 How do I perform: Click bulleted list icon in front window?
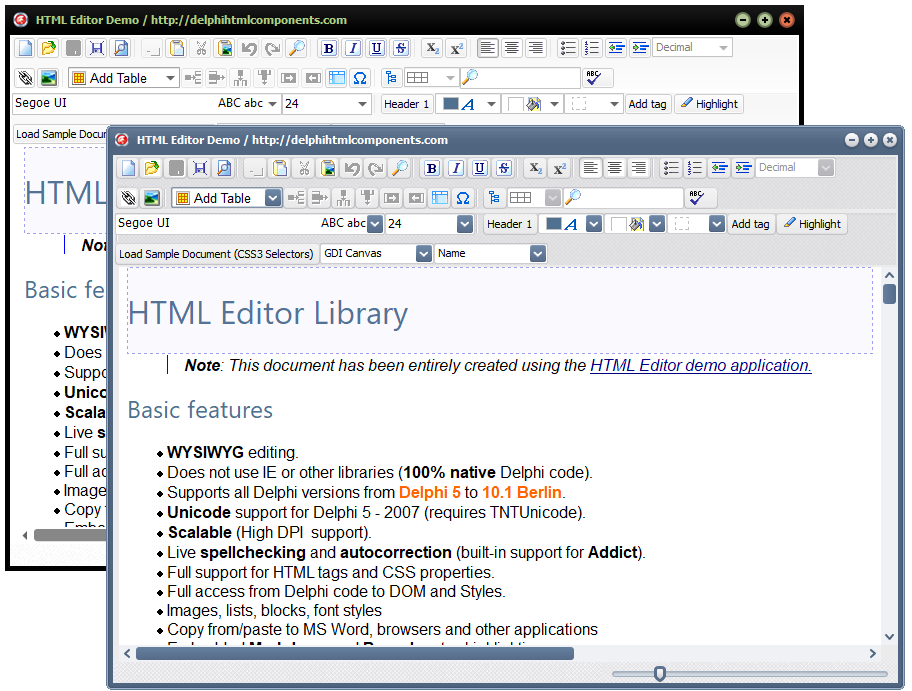point(671,168)
